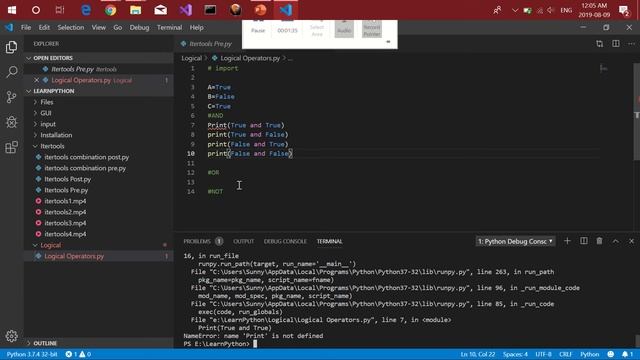The width and height of the screenshot is (640, 360).
Task: Open the Debug view bug icon
Action: [11, 122]
